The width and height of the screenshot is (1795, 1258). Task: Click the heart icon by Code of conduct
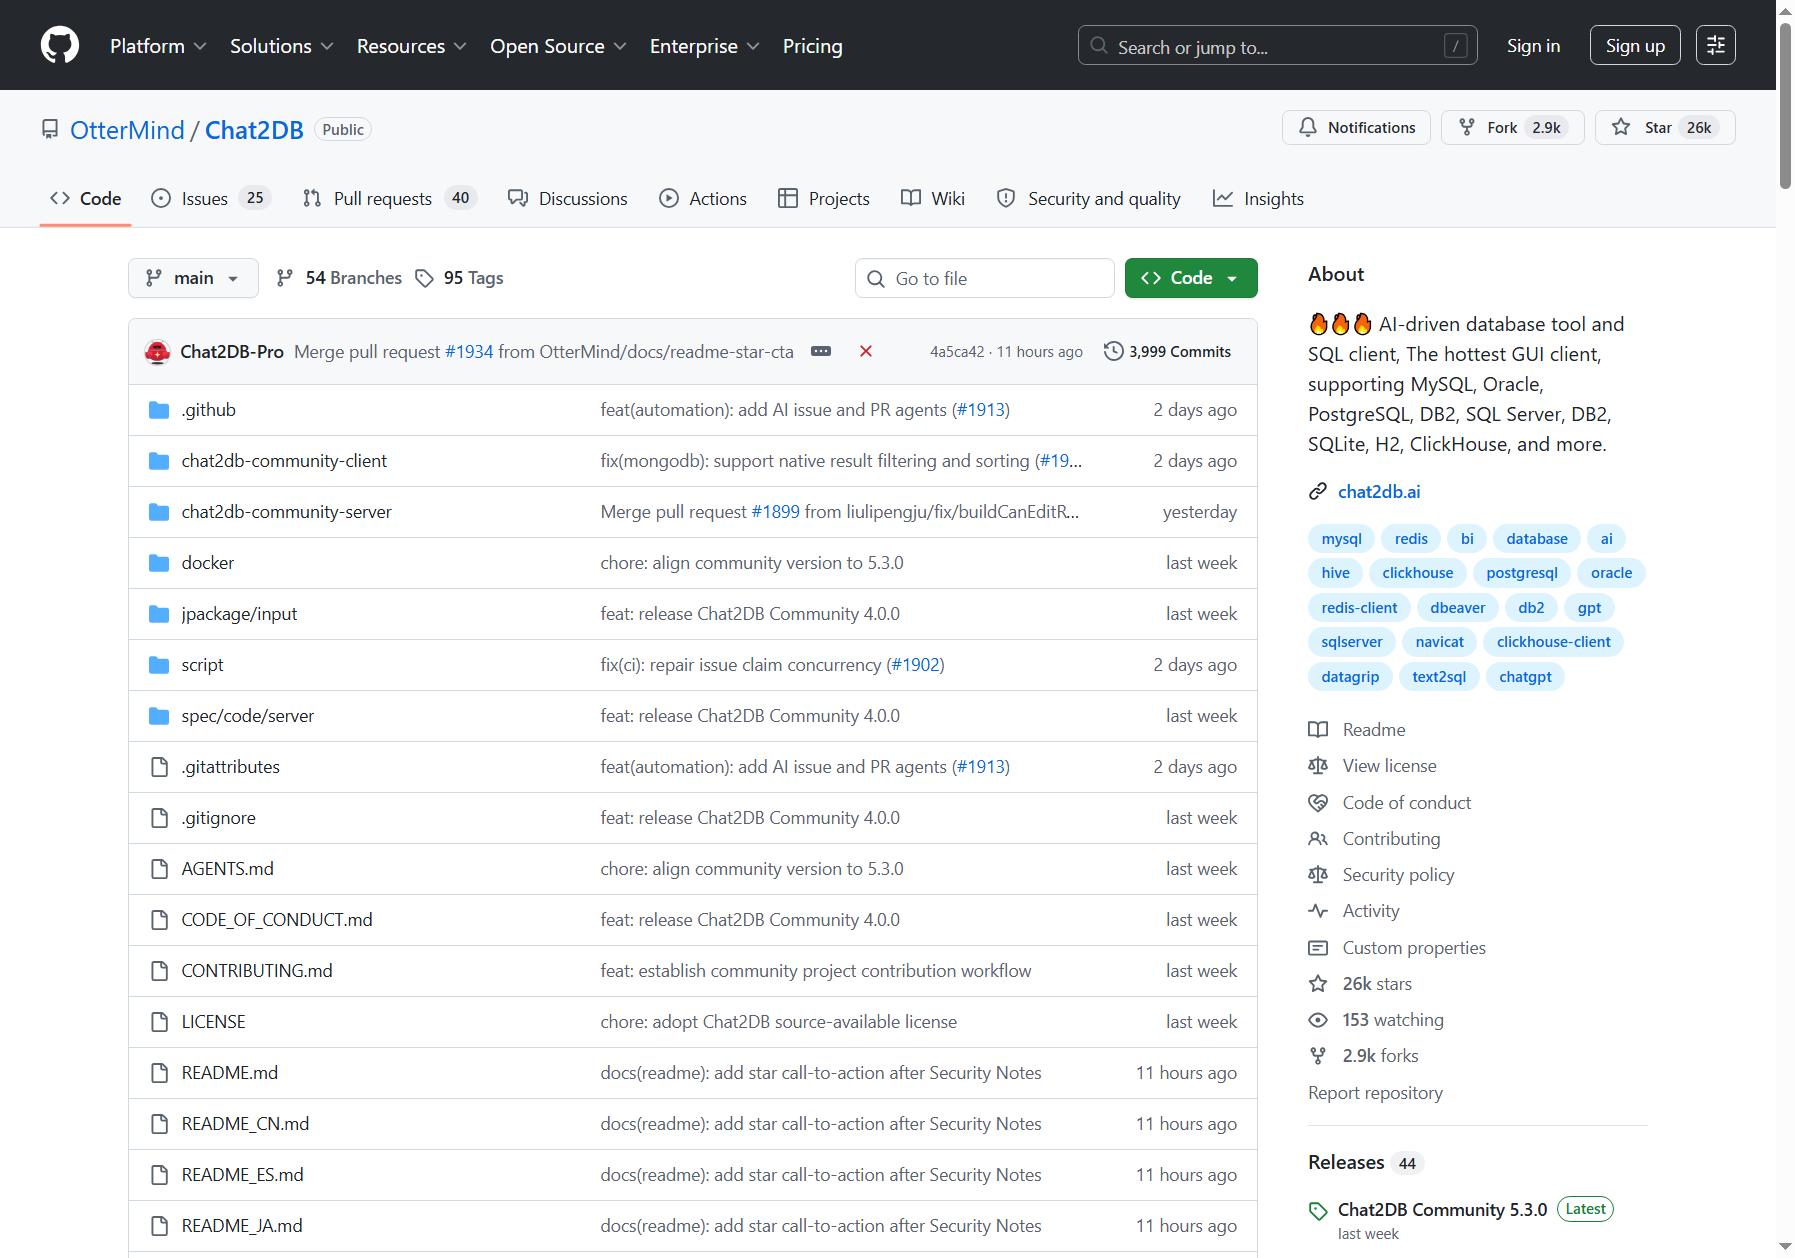(1318, 803)
